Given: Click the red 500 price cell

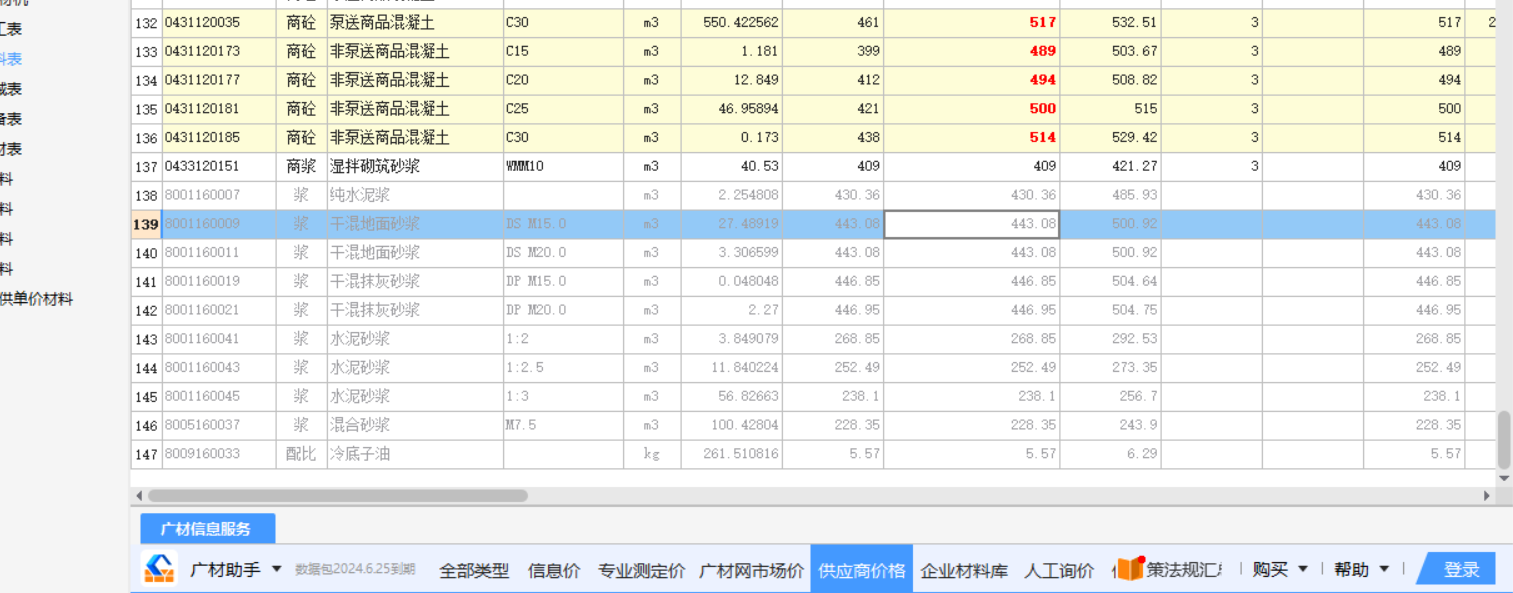Looking at the screenshot, I should coord(972,108).
